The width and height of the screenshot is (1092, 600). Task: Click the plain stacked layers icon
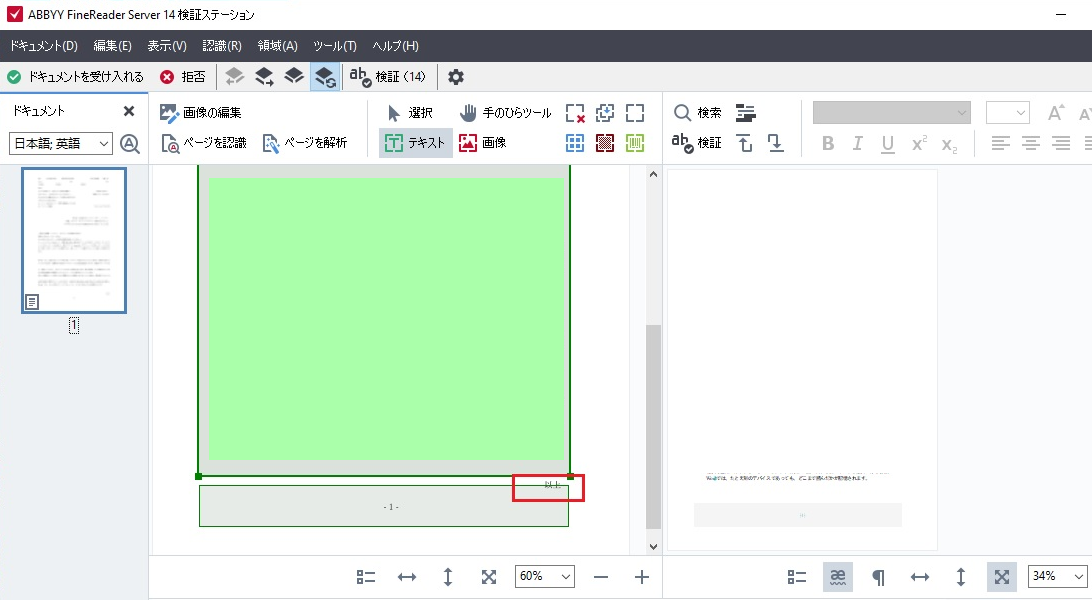294,77
